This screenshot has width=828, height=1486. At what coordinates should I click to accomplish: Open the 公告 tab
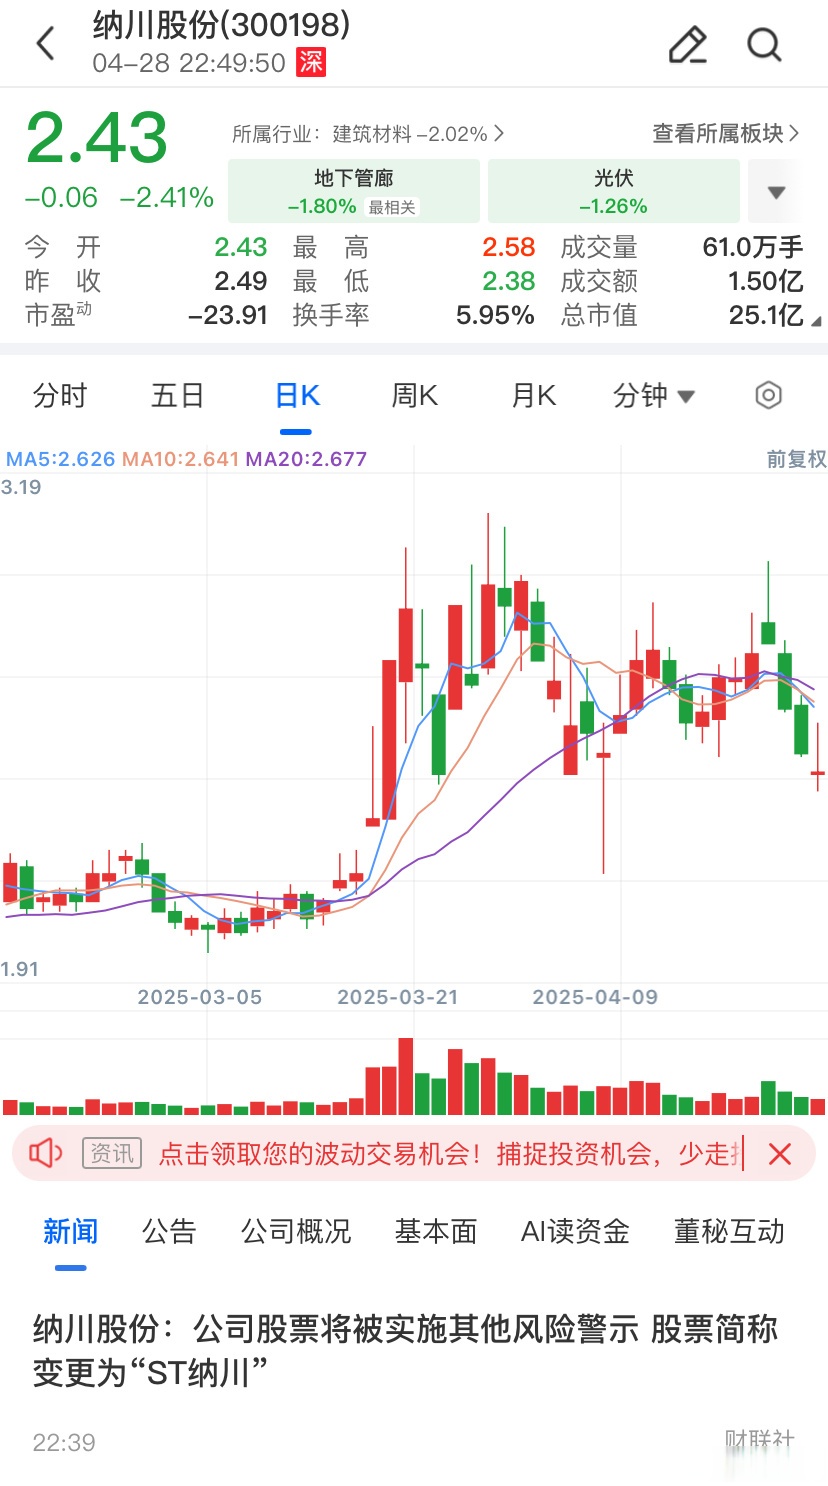coord(169,1231)
